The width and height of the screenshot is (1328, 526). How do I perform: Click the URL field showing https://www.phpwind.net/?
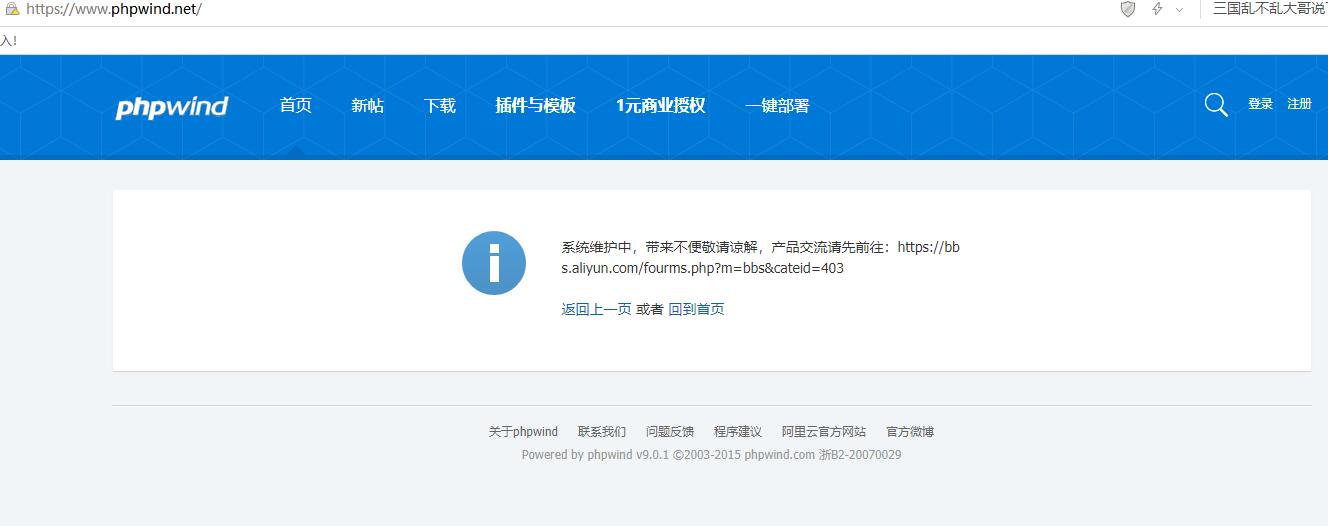(114, 9)
